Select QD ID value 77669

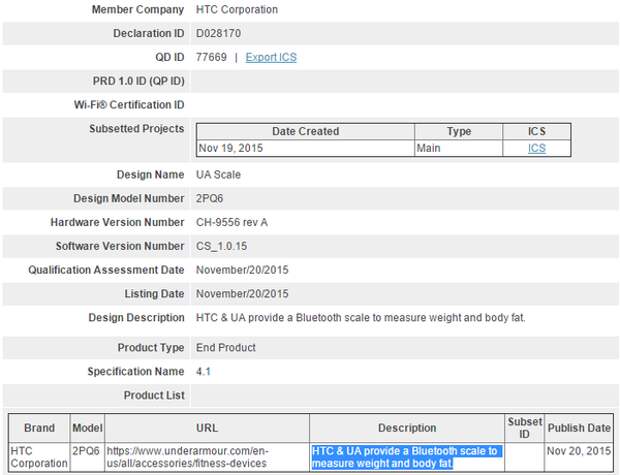(211, 57)
